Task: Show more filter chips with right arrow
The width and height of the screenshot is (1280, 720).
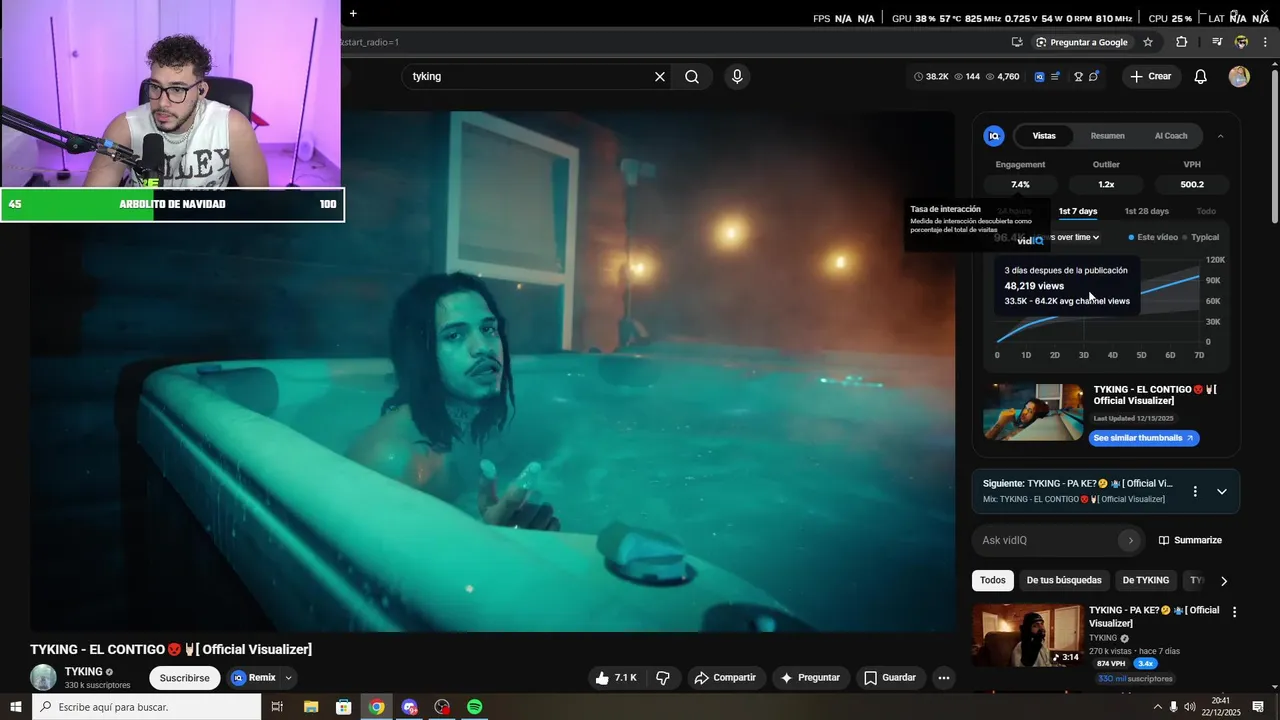Action: pos(1223,581)
